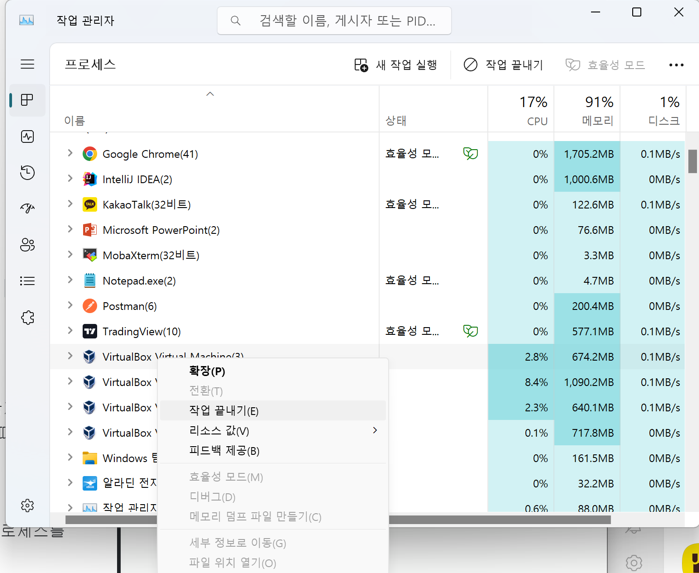Click the vertical scrollbar thumb

pos(692,161)
